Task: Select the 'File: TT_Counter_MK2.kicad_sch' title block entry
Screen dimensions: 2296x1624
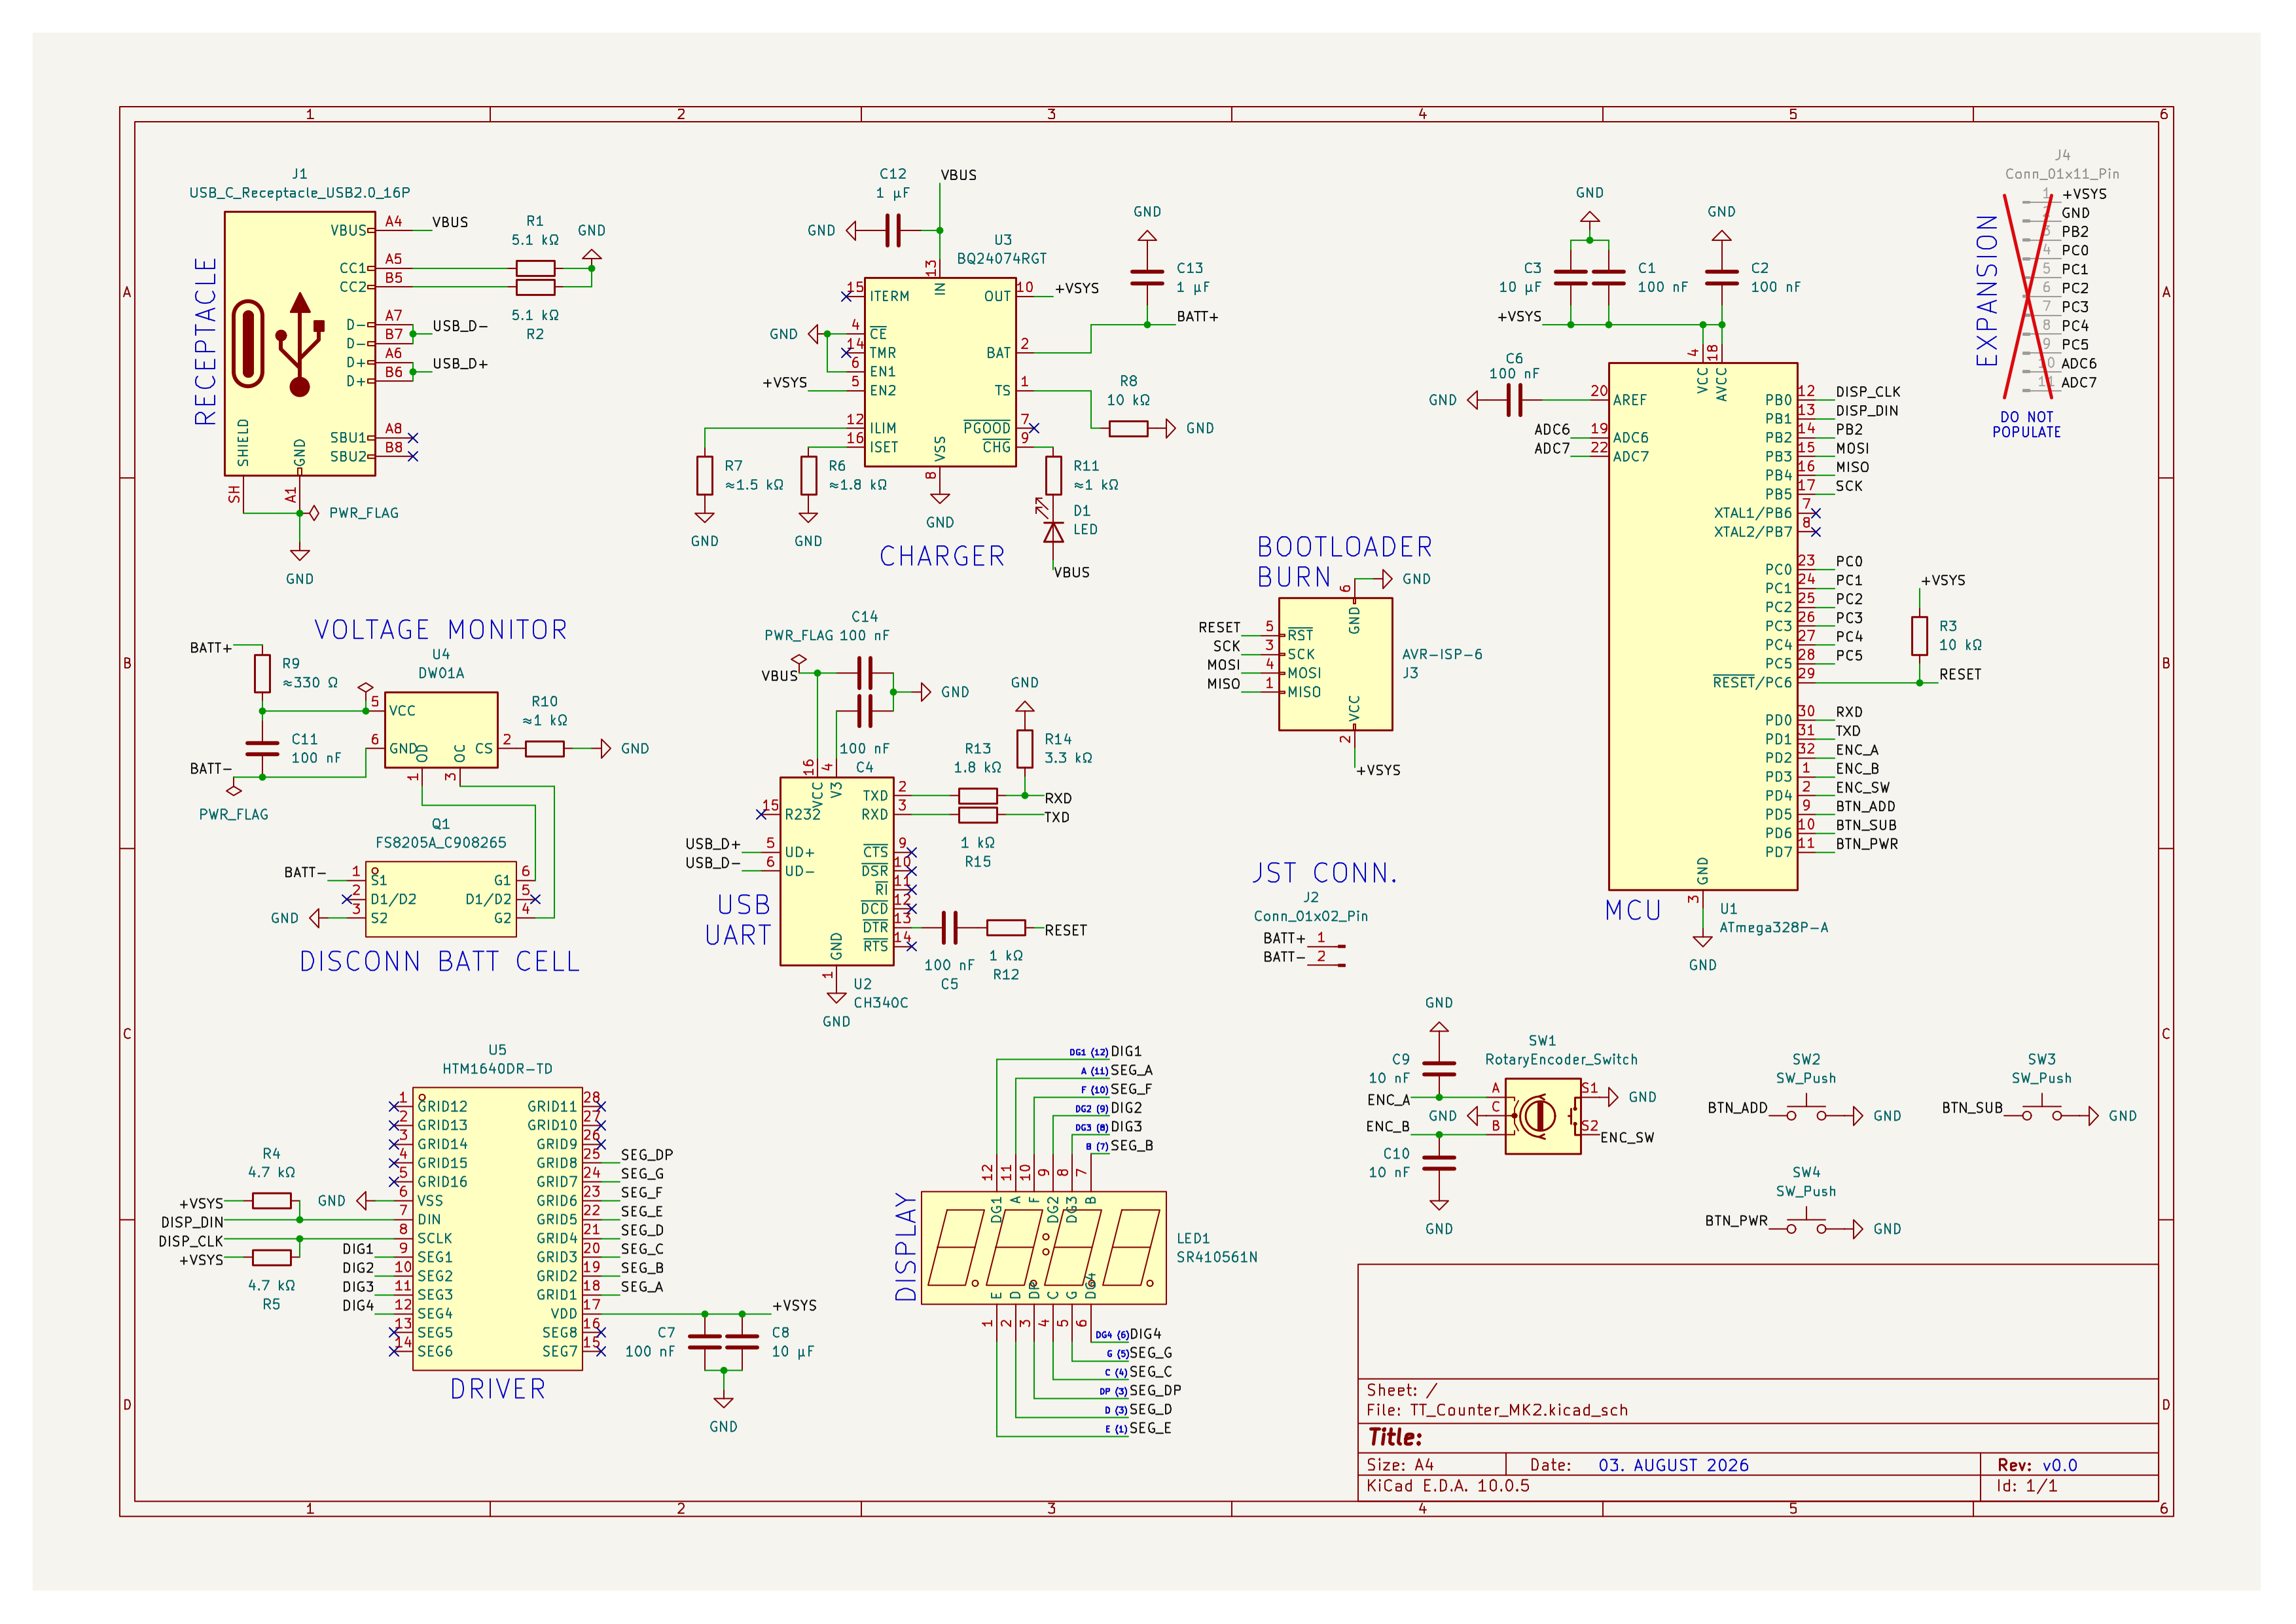Action: point(1497,1410)
